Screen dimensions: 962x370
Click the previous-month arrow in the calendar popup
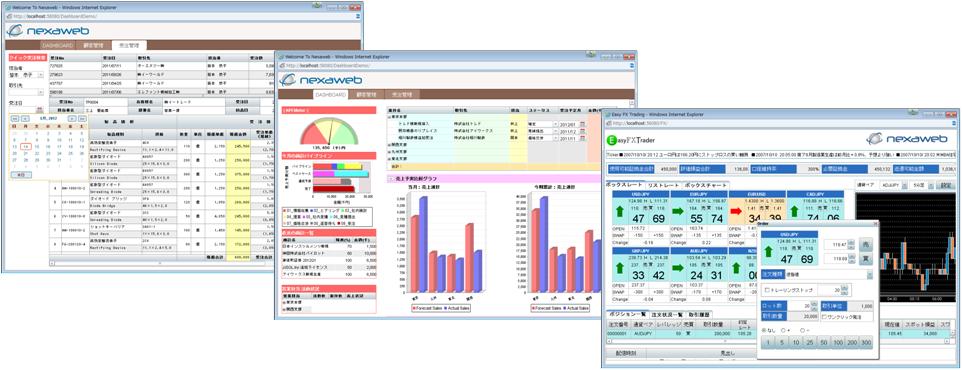26,118
